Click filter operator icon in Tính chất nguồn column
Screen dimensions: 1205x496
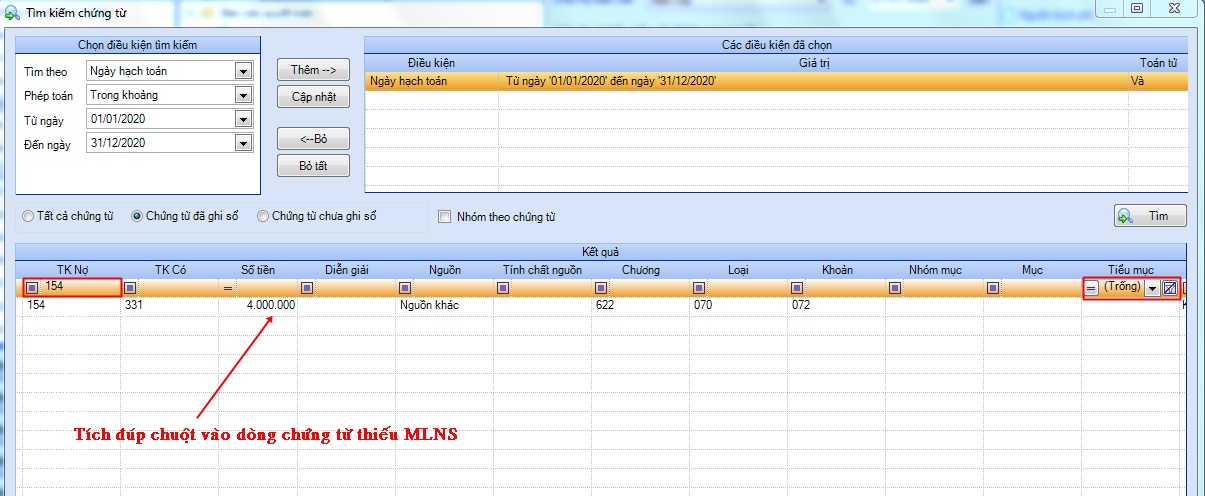click(x=503, y=288)
